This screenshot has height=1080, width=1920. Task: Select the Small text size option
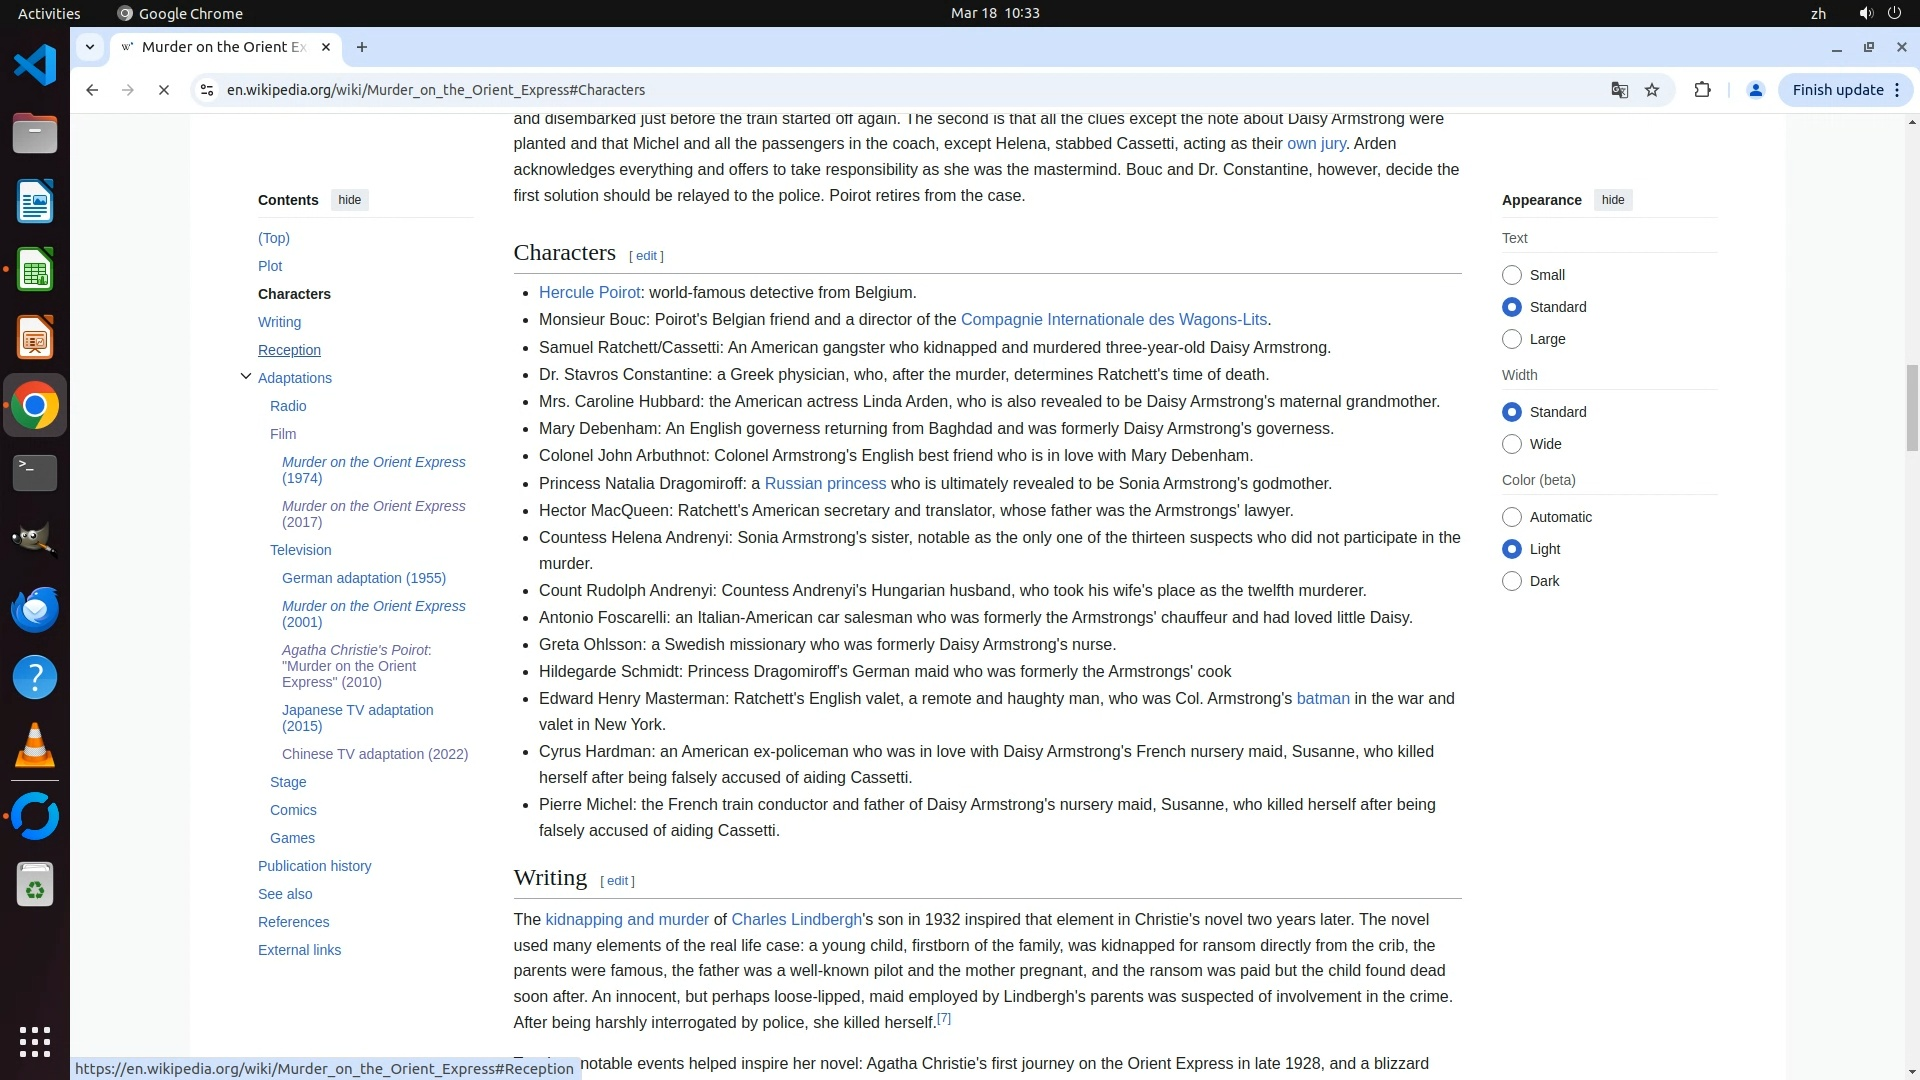1512,275
